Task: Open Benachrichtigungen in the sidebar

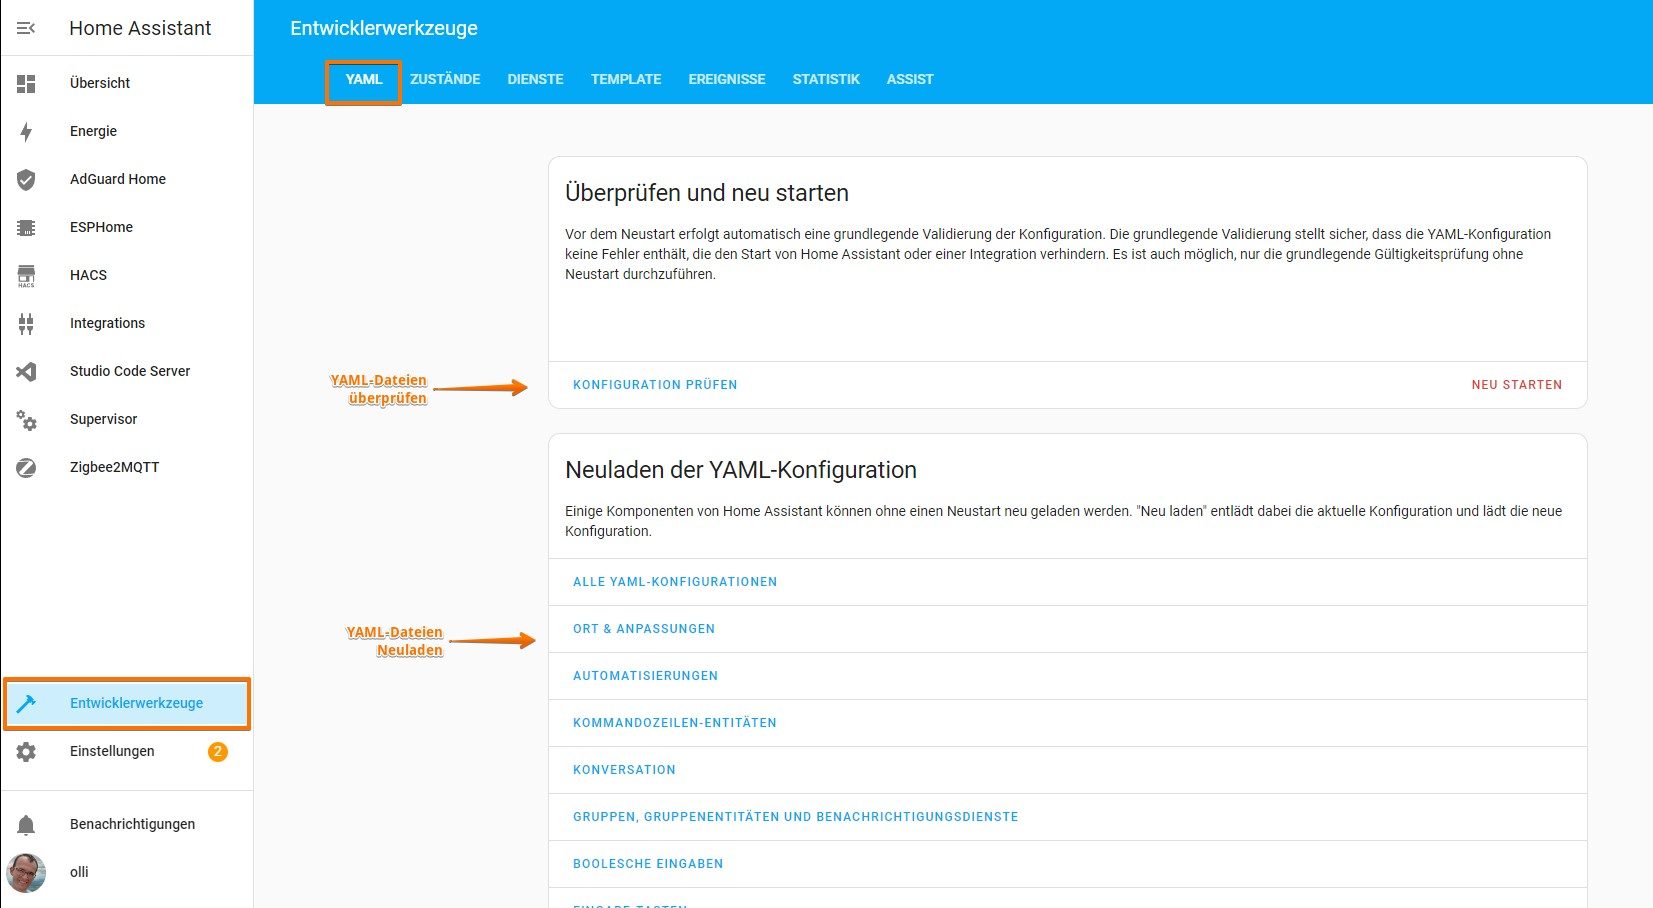Action: [127, 824]
